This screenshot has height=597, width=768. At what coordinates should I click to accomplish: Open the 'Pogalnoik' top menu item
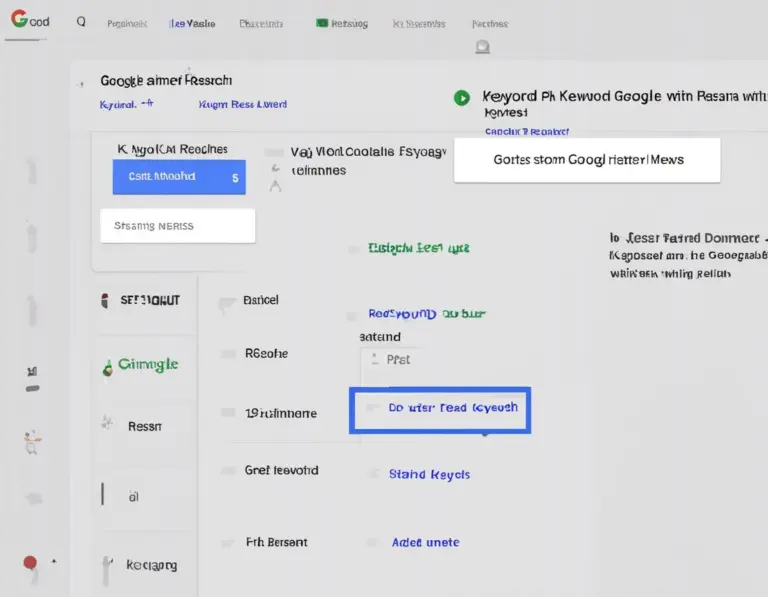coord(127,24)
